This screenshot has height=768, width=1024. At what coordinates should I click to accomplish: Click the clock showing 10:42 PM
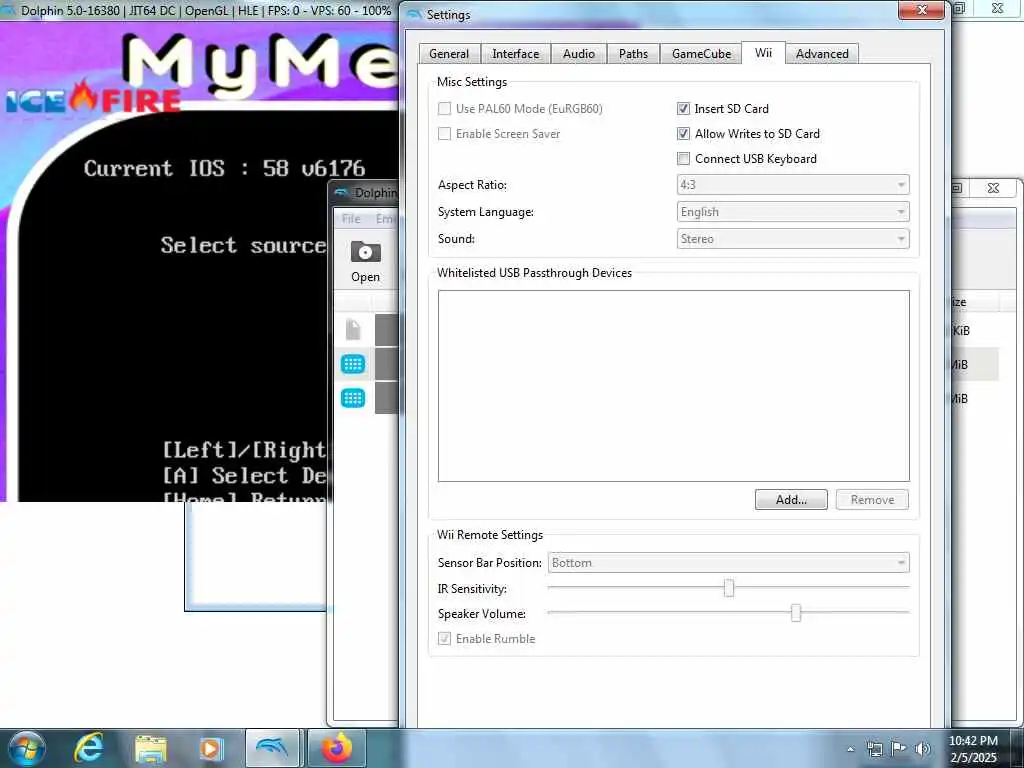pyautogui.click(x=973, y=741)
